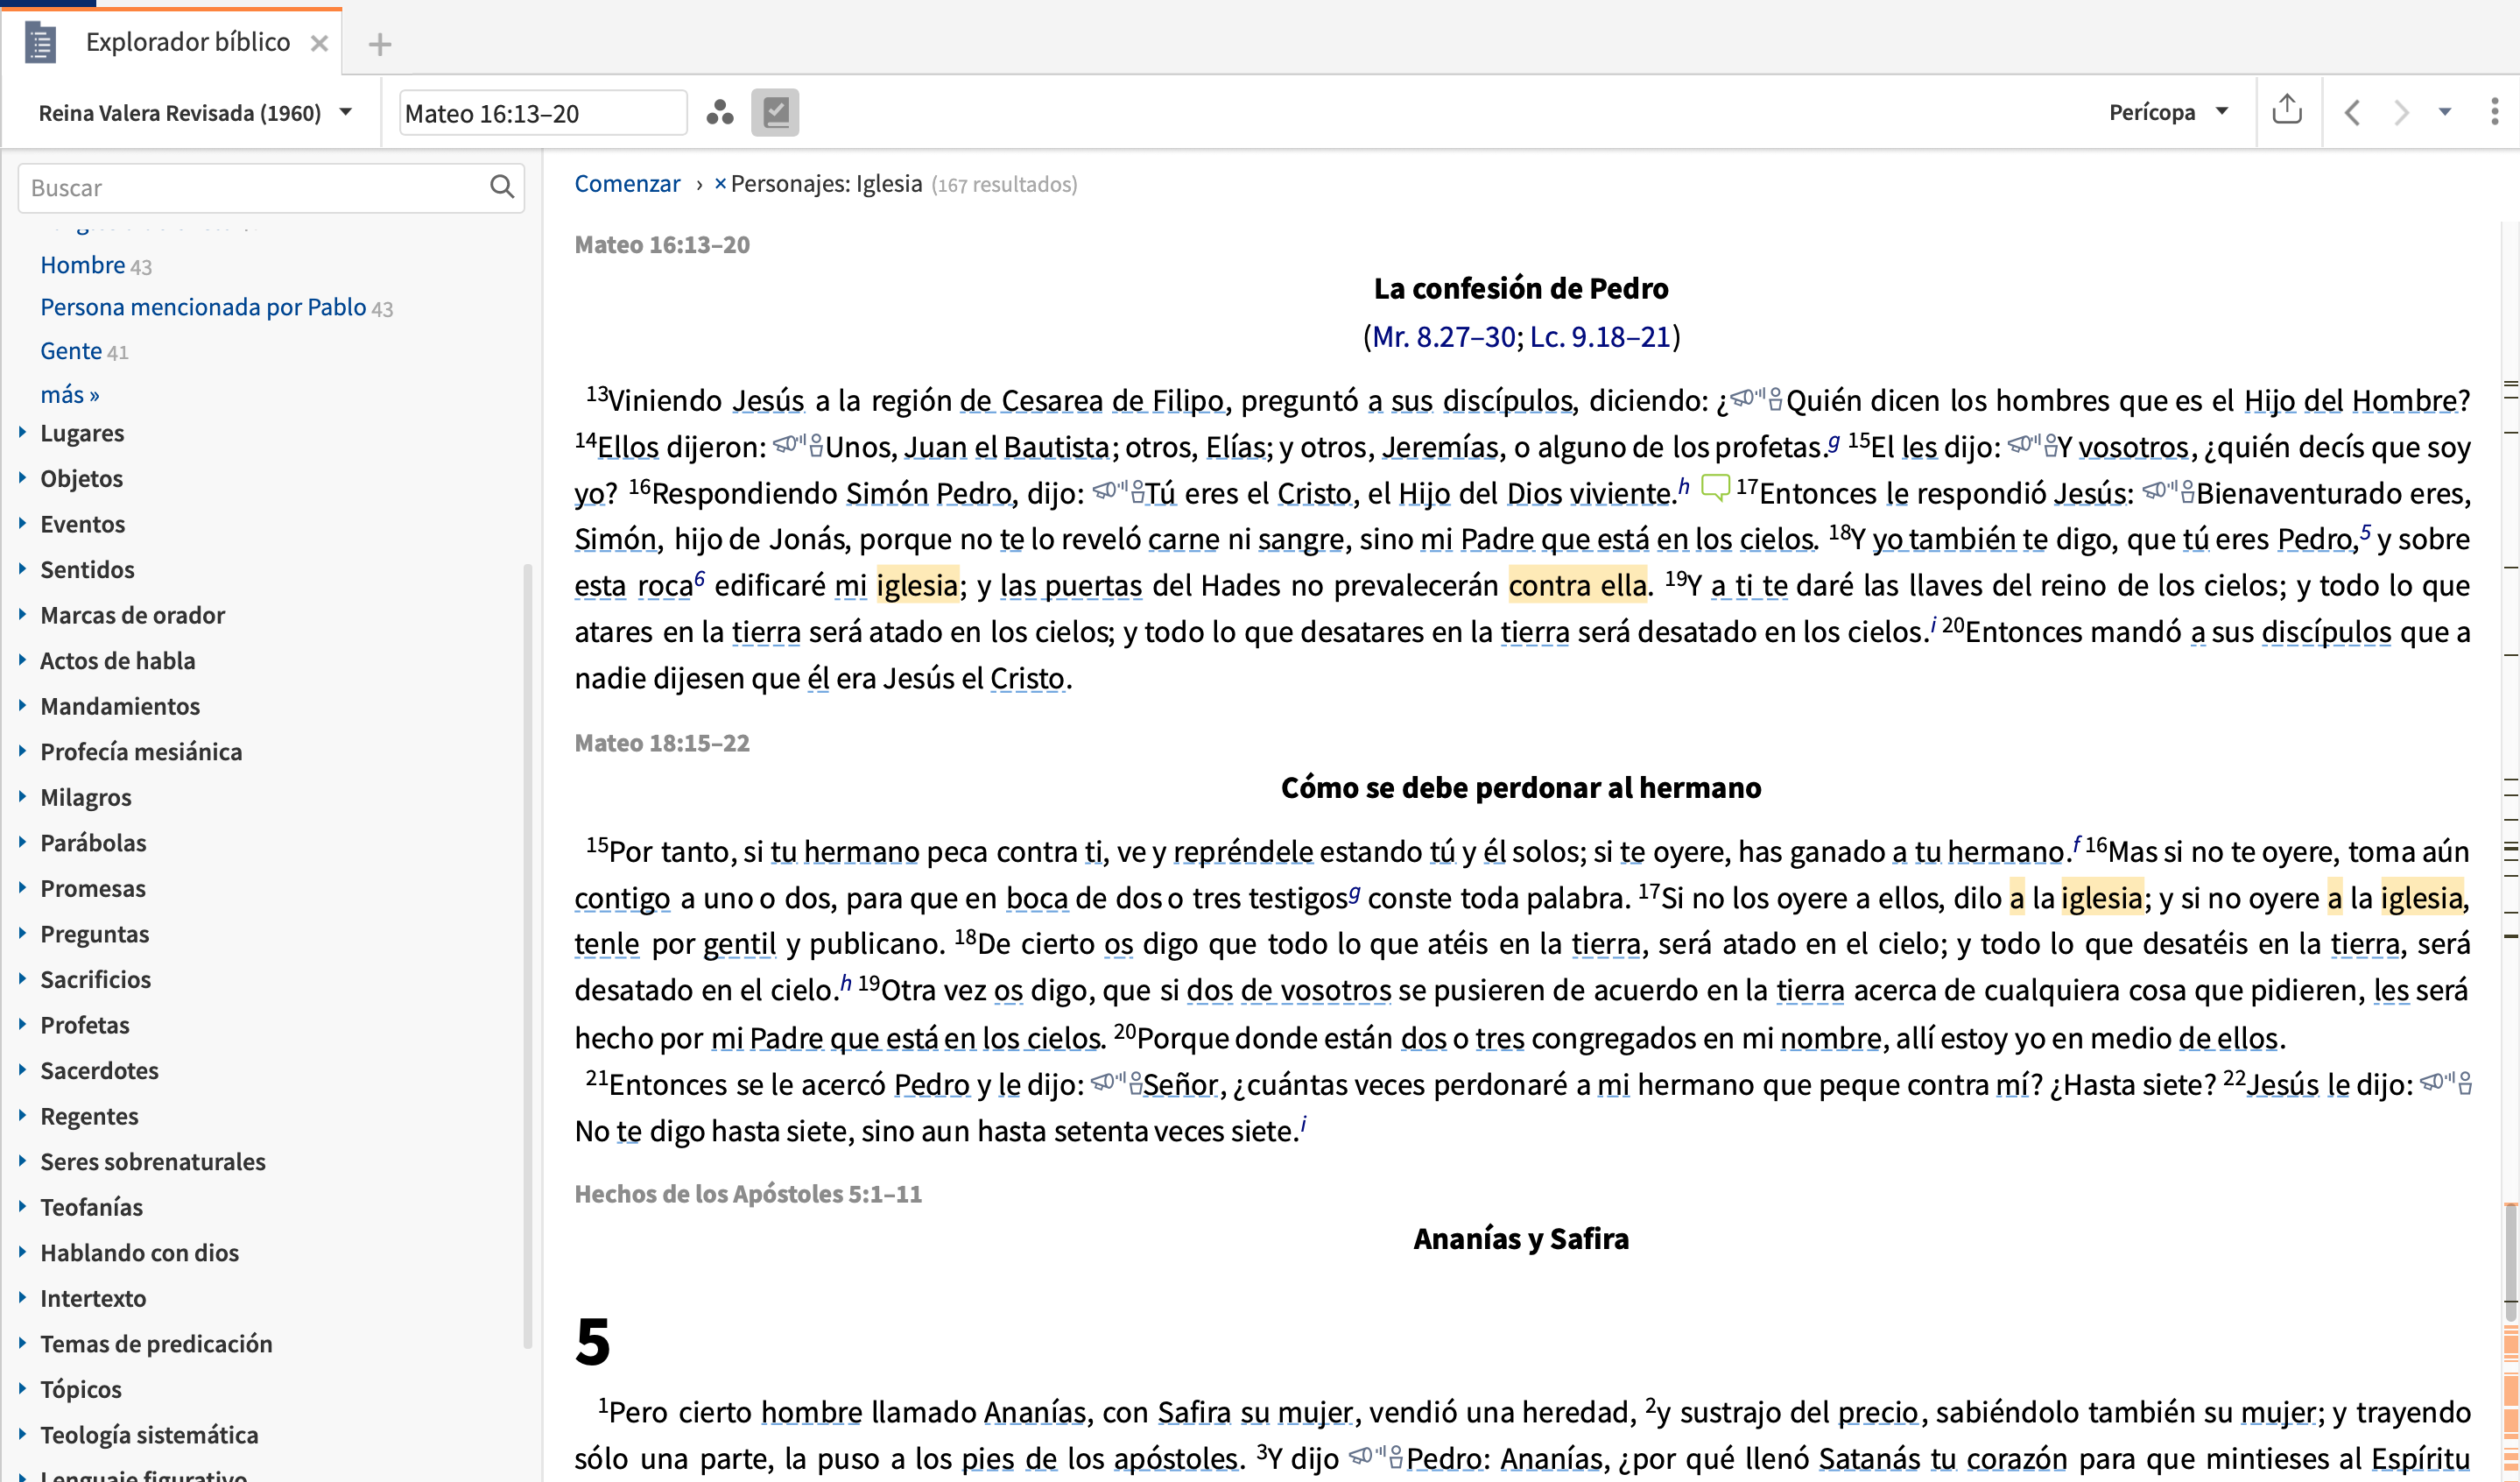Follow the Lc. 9.18–21 cross reference
This screenshot has height=1482, width=2520.
pyautogui.click(x=1600, y=336)
